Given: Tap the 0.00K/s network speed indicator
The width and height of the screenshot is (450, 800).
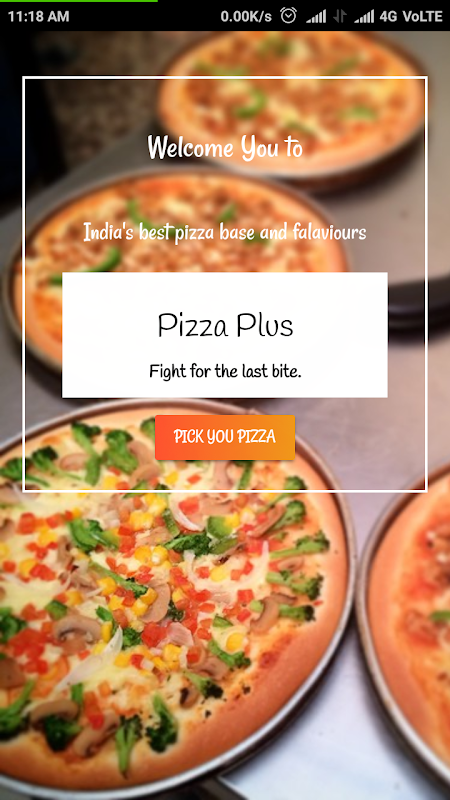Looking at the screenshot, I should [x=246, y=17].
